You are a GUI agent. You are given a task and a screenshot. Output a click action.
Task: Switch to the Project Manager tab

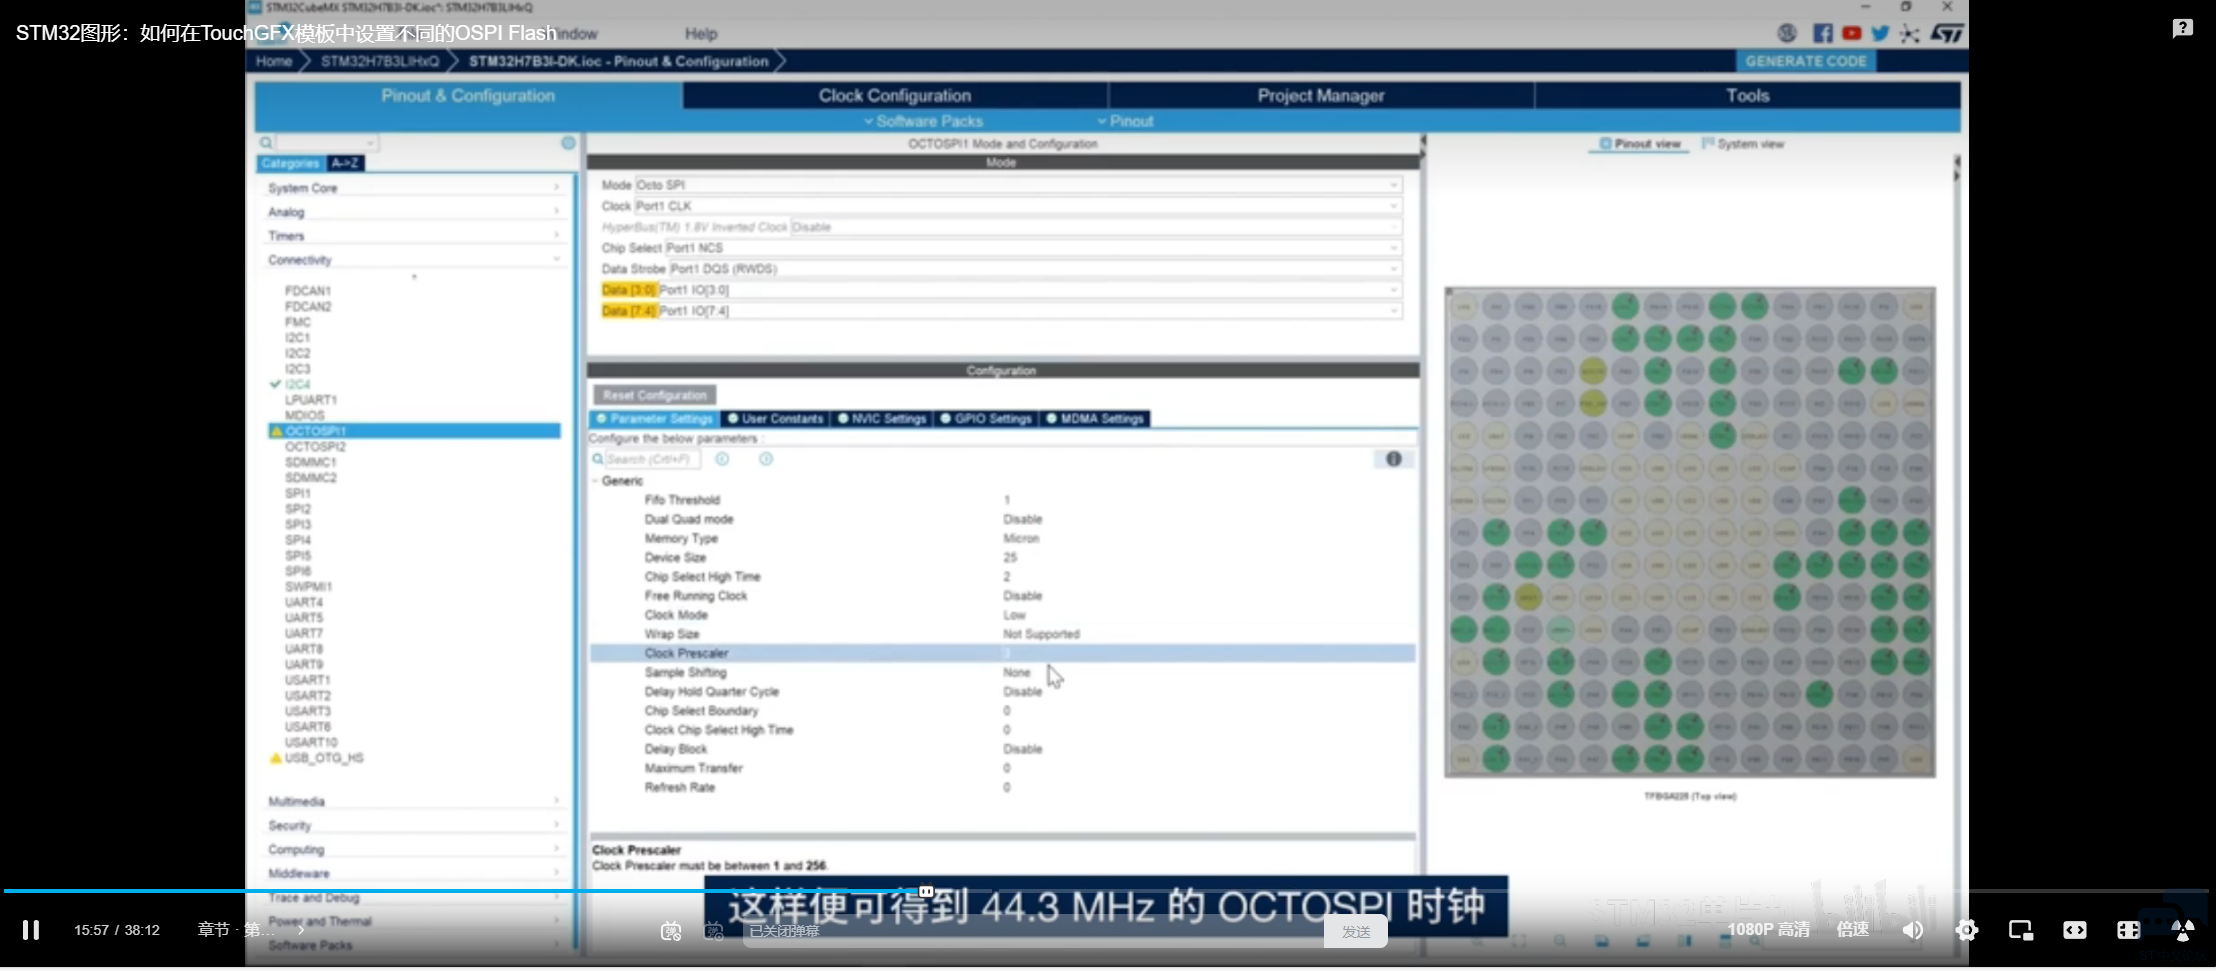pos(1320,95)
